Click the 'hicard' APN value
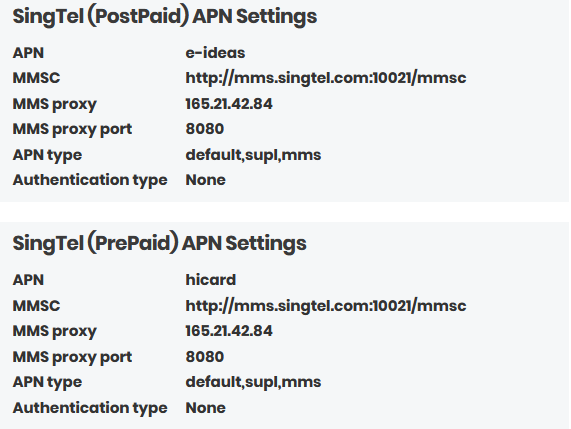The image size is (571, 429). click(211, 280)
